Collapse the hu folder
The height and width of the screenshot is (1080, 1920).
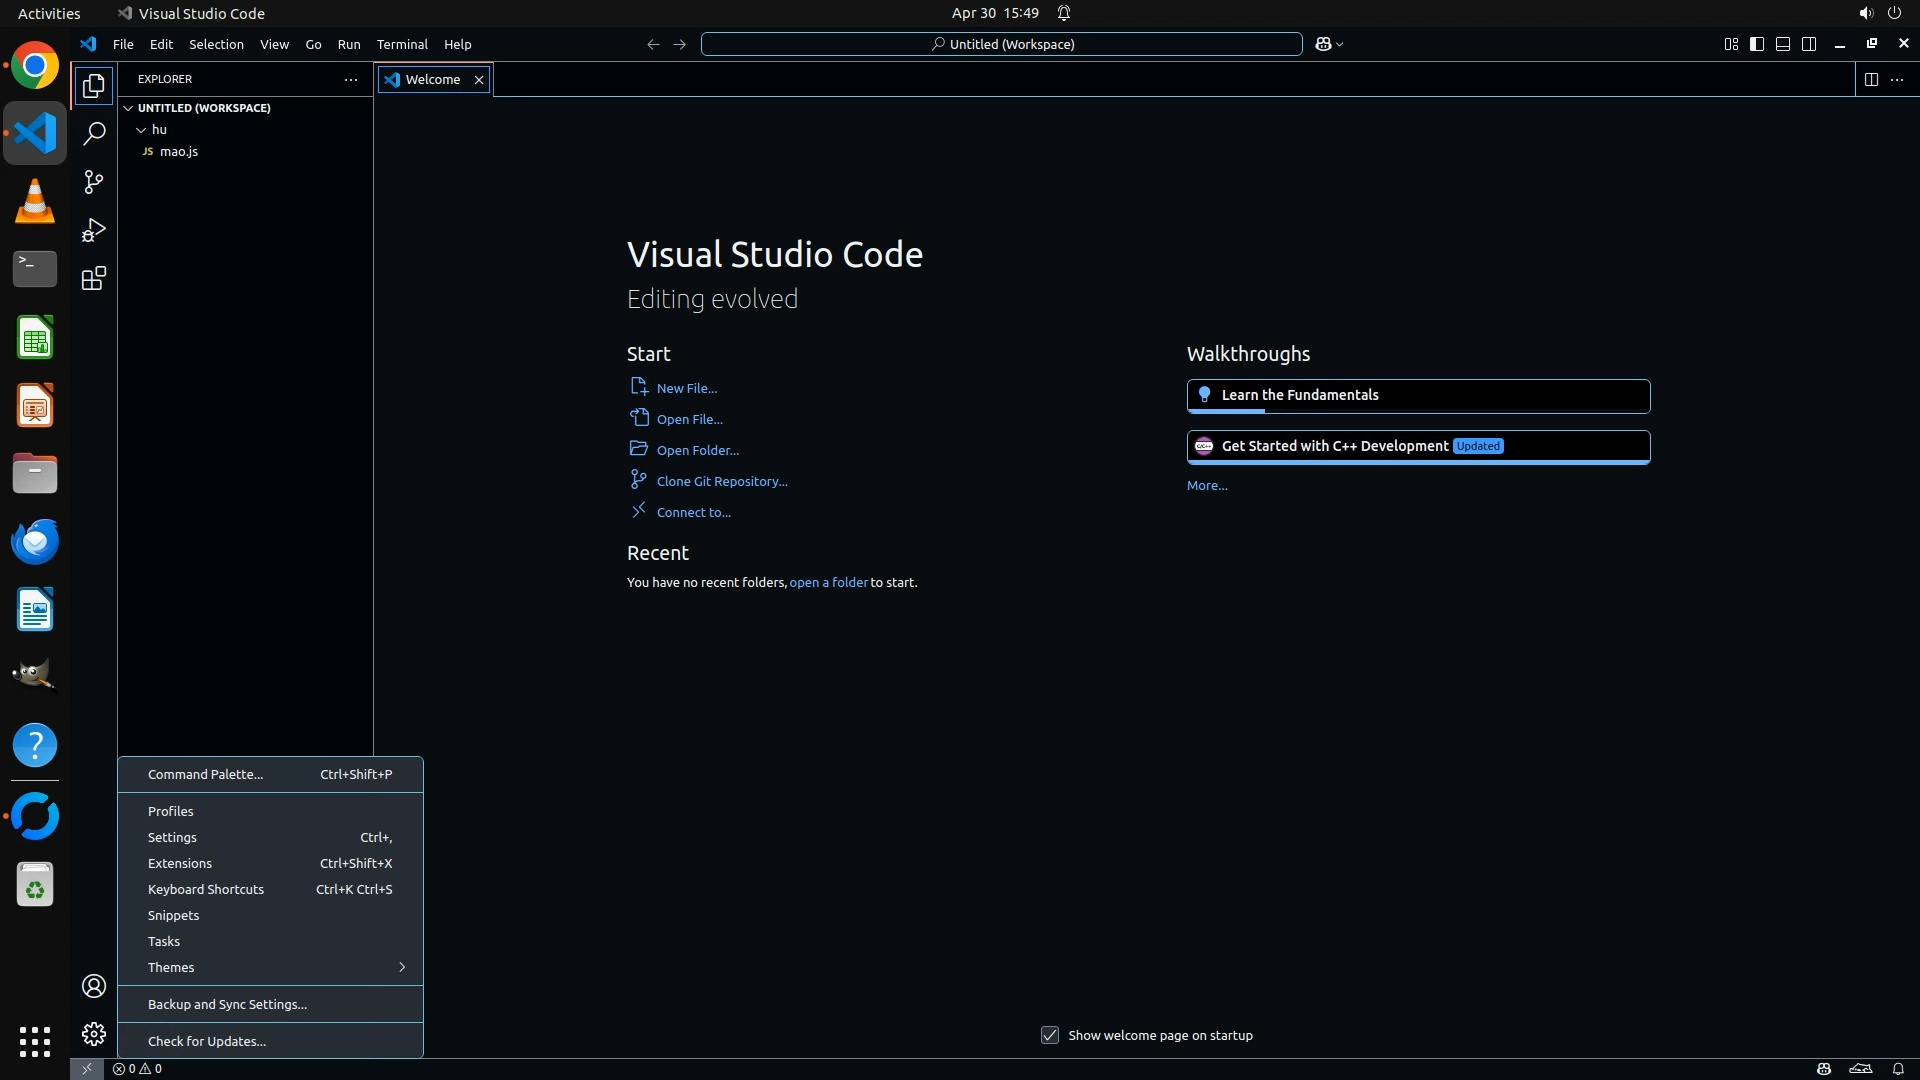pos(141,130)
